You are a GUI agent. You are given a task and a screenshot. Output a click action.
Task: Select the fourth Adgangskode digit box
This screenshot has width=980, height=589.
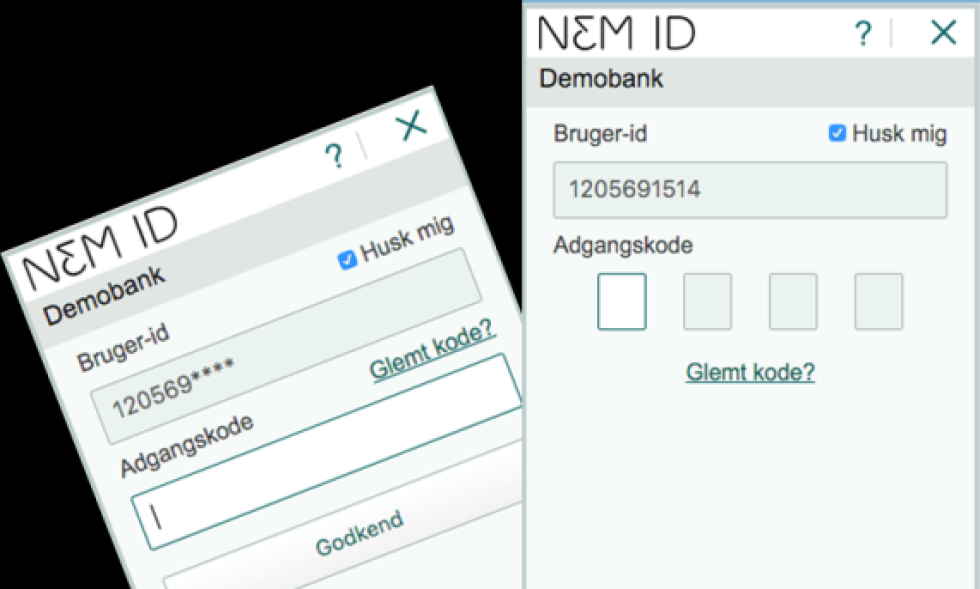pos(879,301)
